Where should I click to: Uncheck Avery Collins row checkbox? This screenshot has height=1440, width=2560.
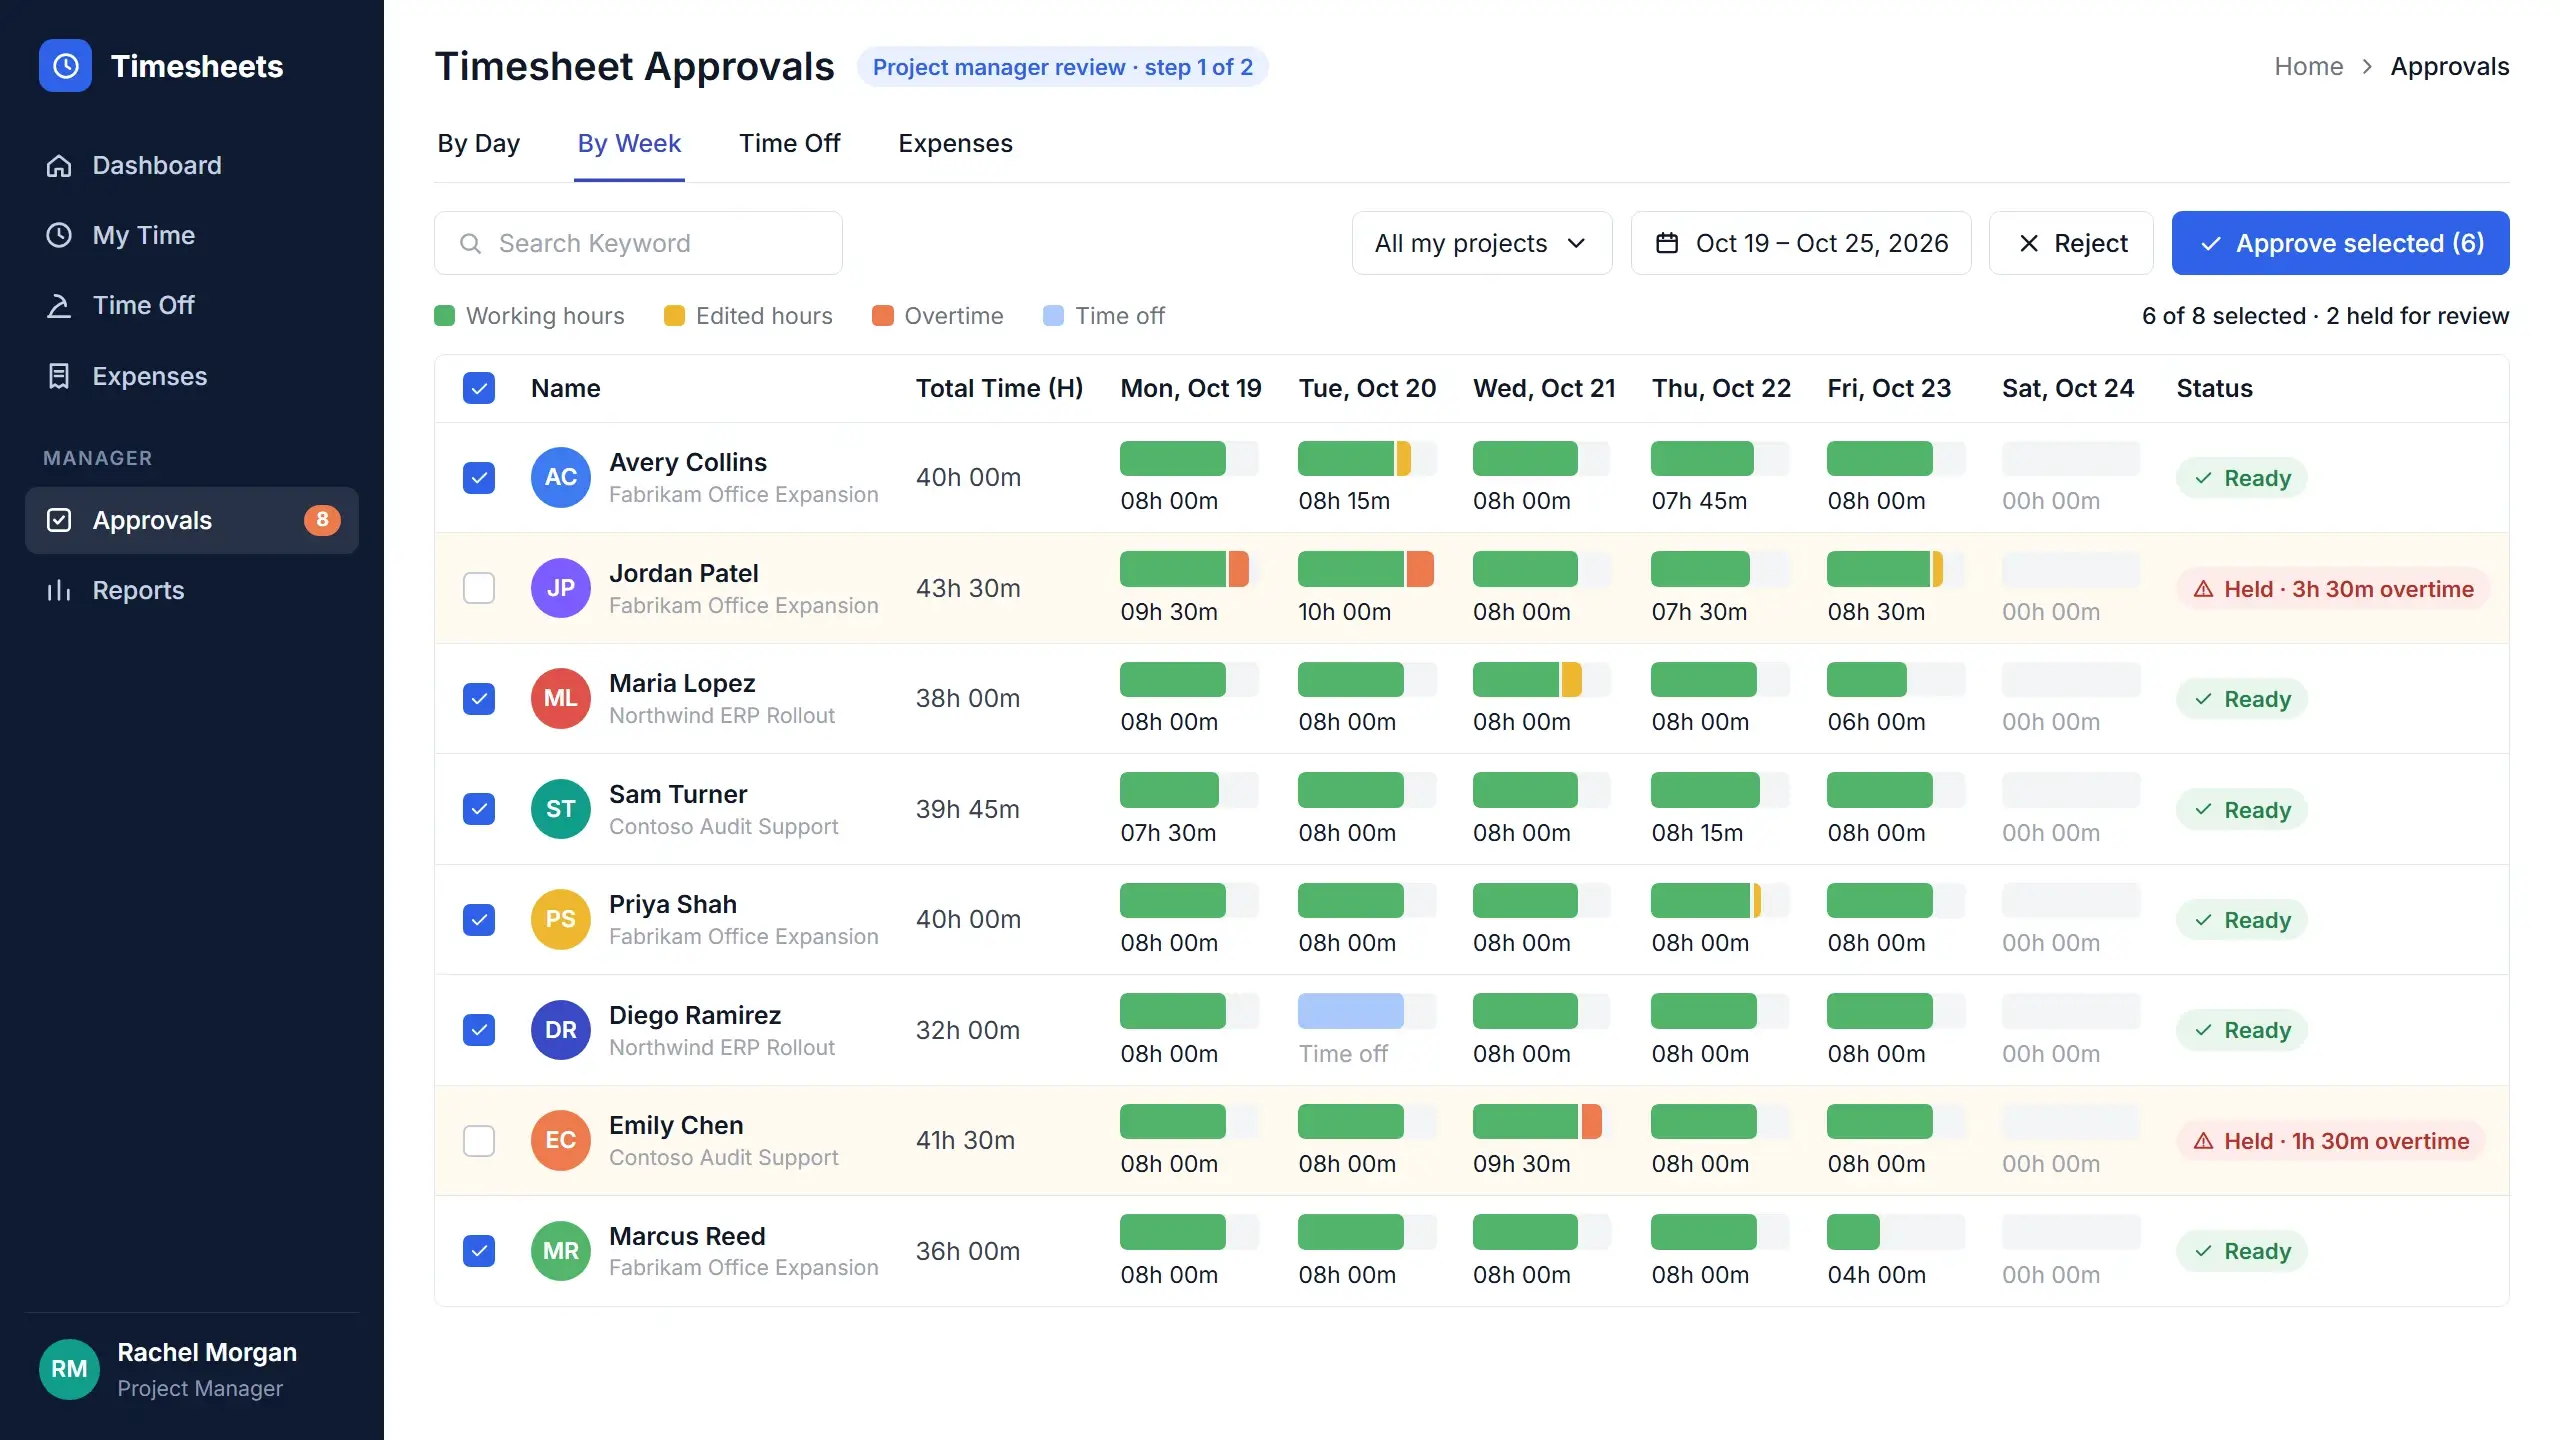click(x=479, y=478)
